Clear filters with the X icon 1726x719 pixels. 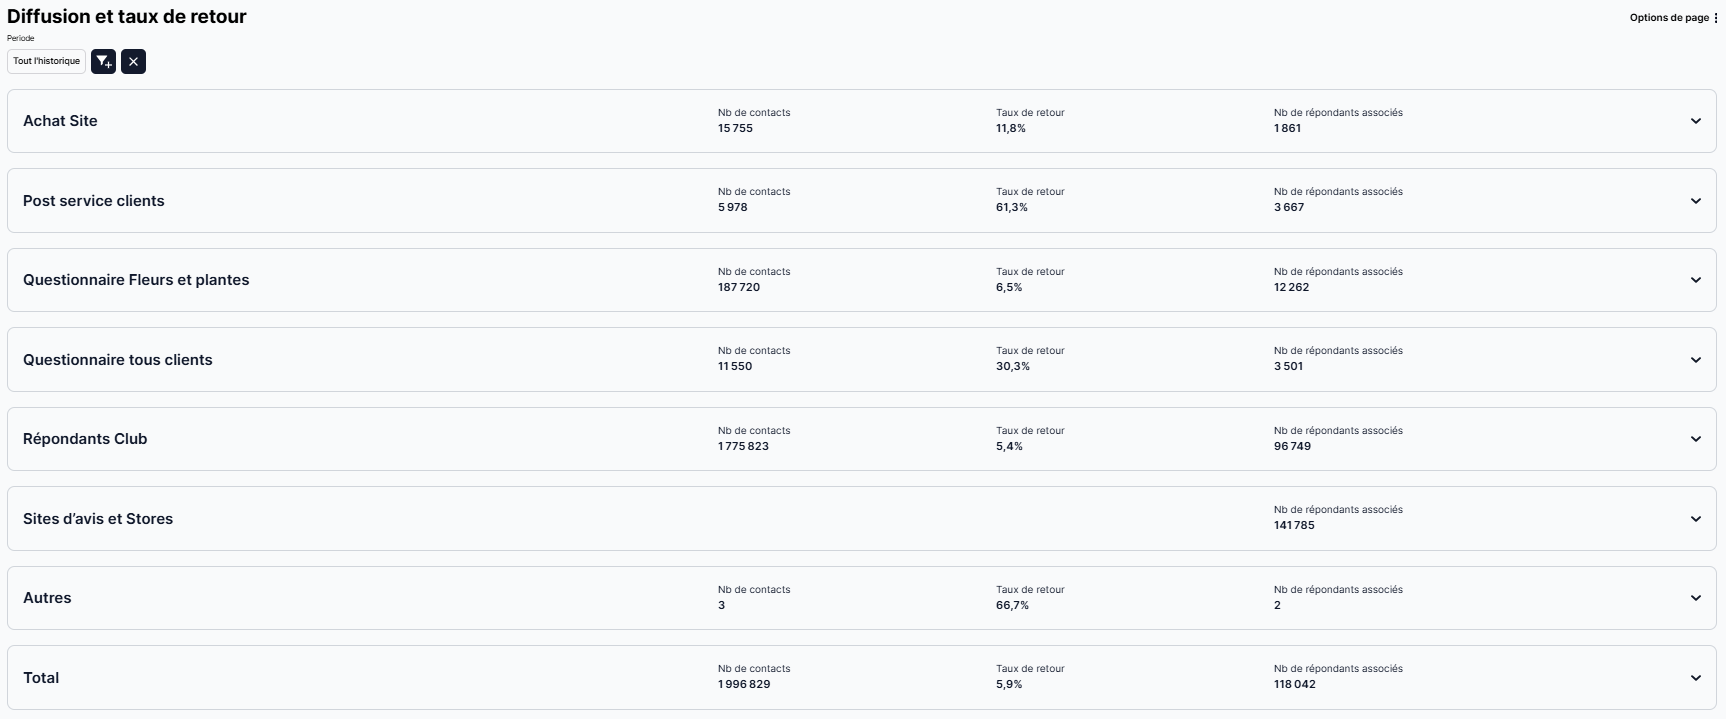tap(133, 62)
